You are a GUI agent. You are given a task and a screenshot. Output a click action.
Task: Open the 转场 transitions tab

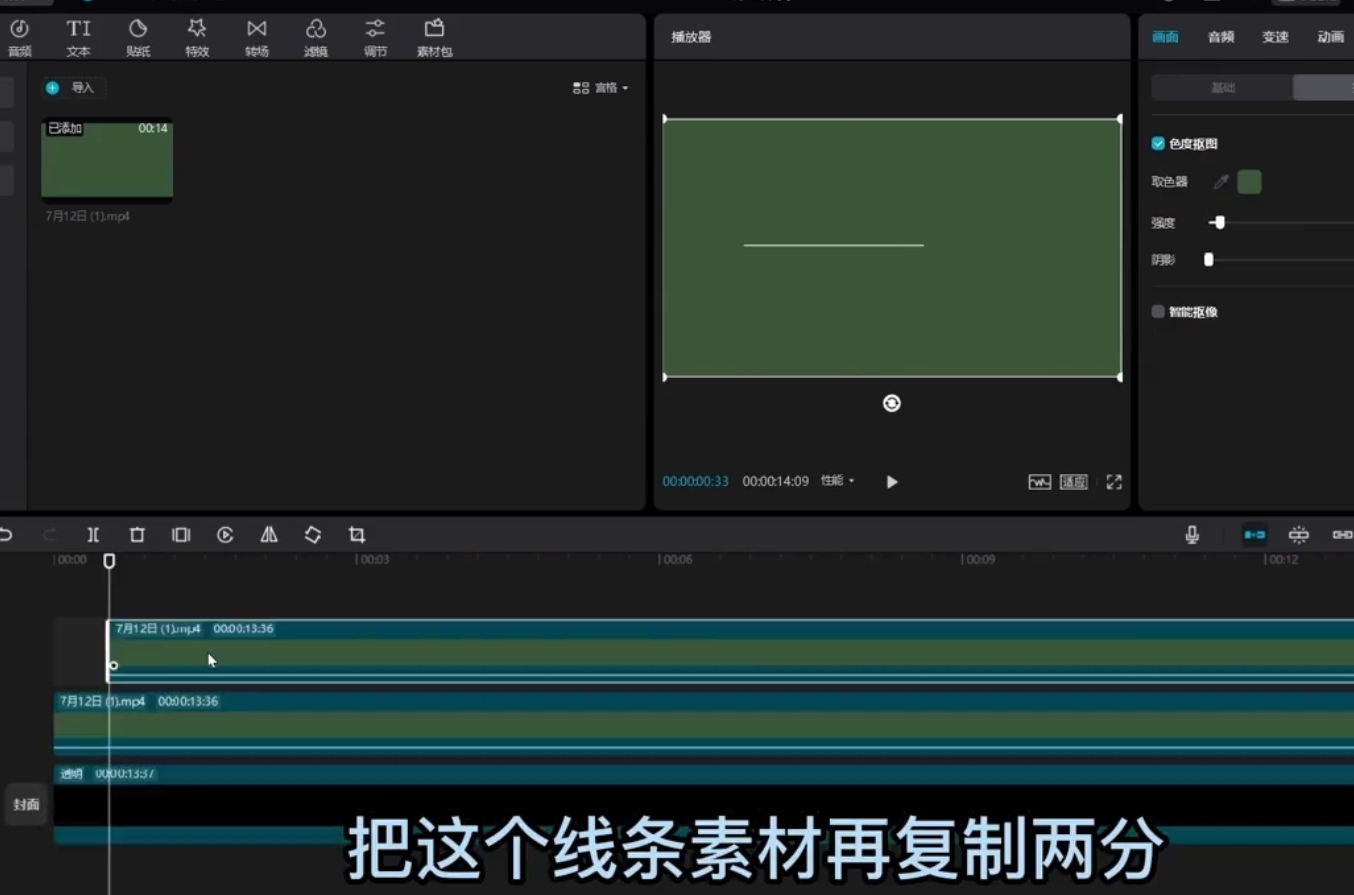(257, 37)
